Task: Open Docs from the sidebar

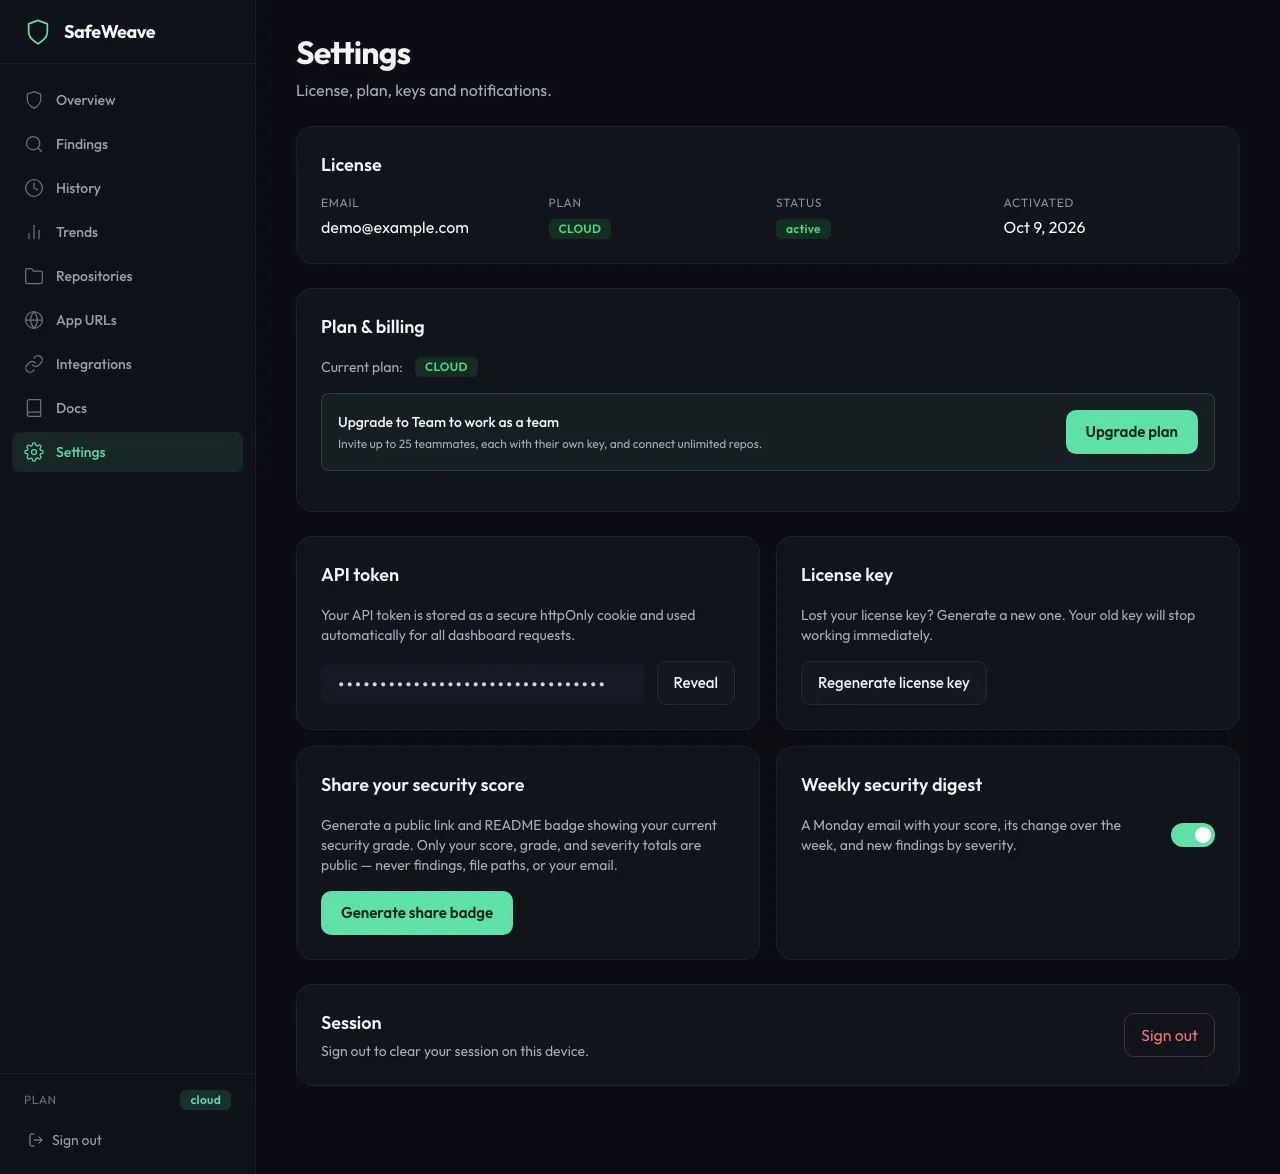Action: (x=127, y=408)
